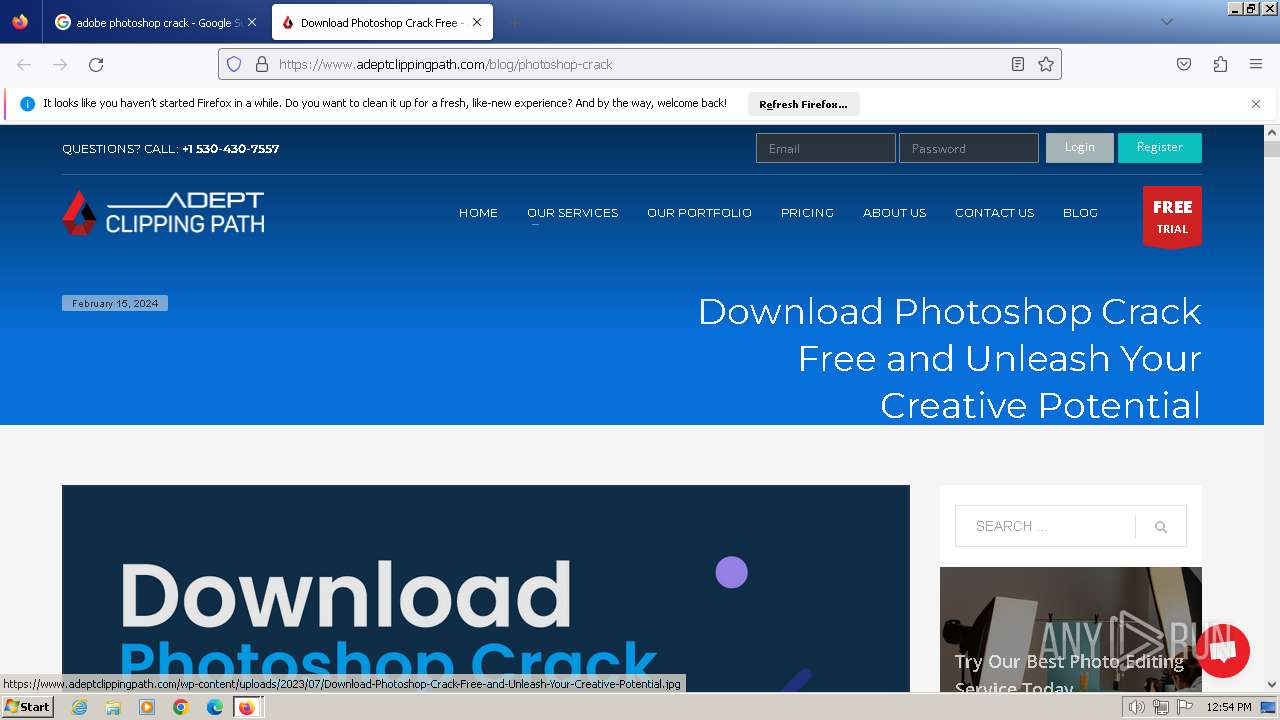The height and width of the screenshot is (720, 1280).
Task: Toggle reader view icon
Action: (x=1018, y=64)
